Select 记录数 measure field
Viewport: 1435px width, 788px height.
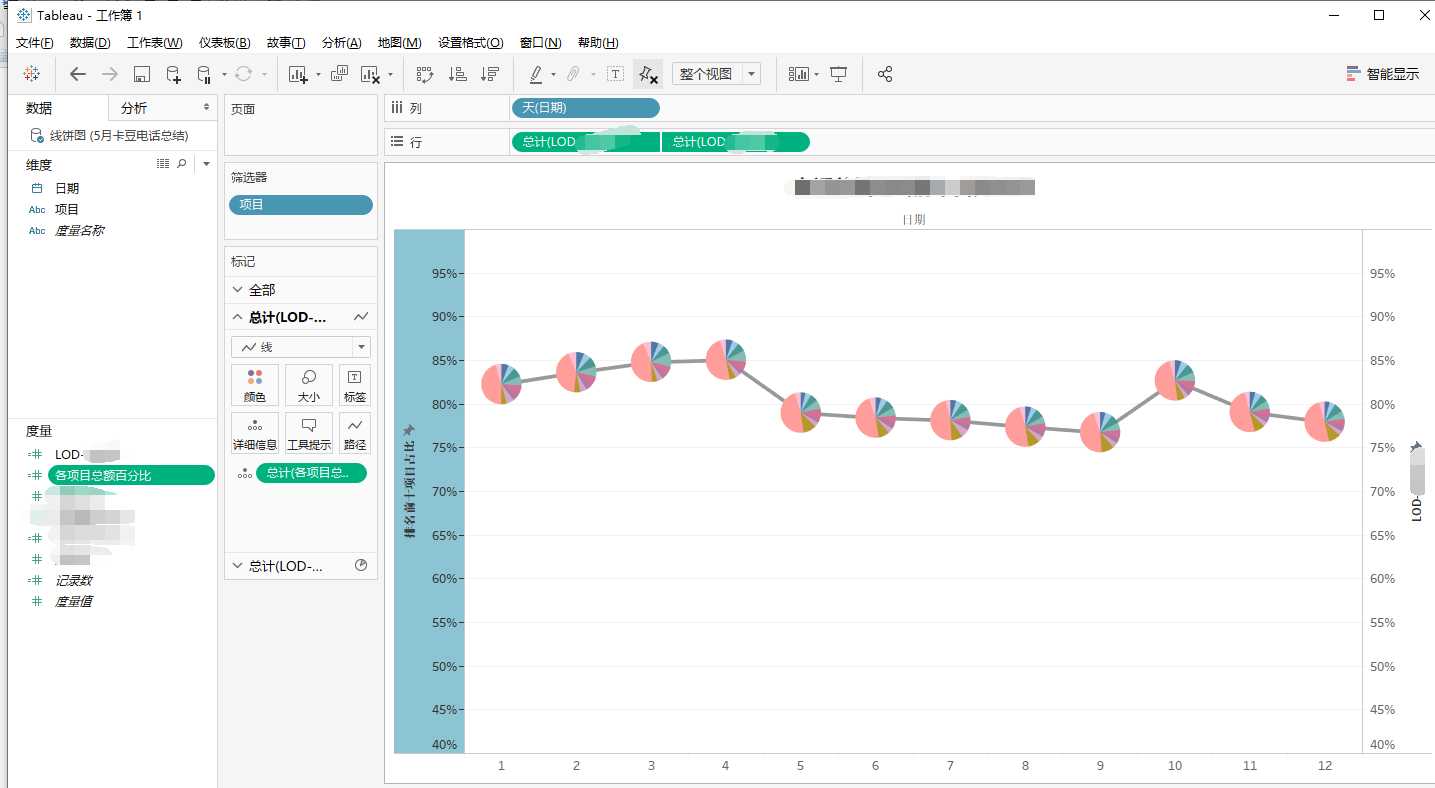[x=73, y=580]
